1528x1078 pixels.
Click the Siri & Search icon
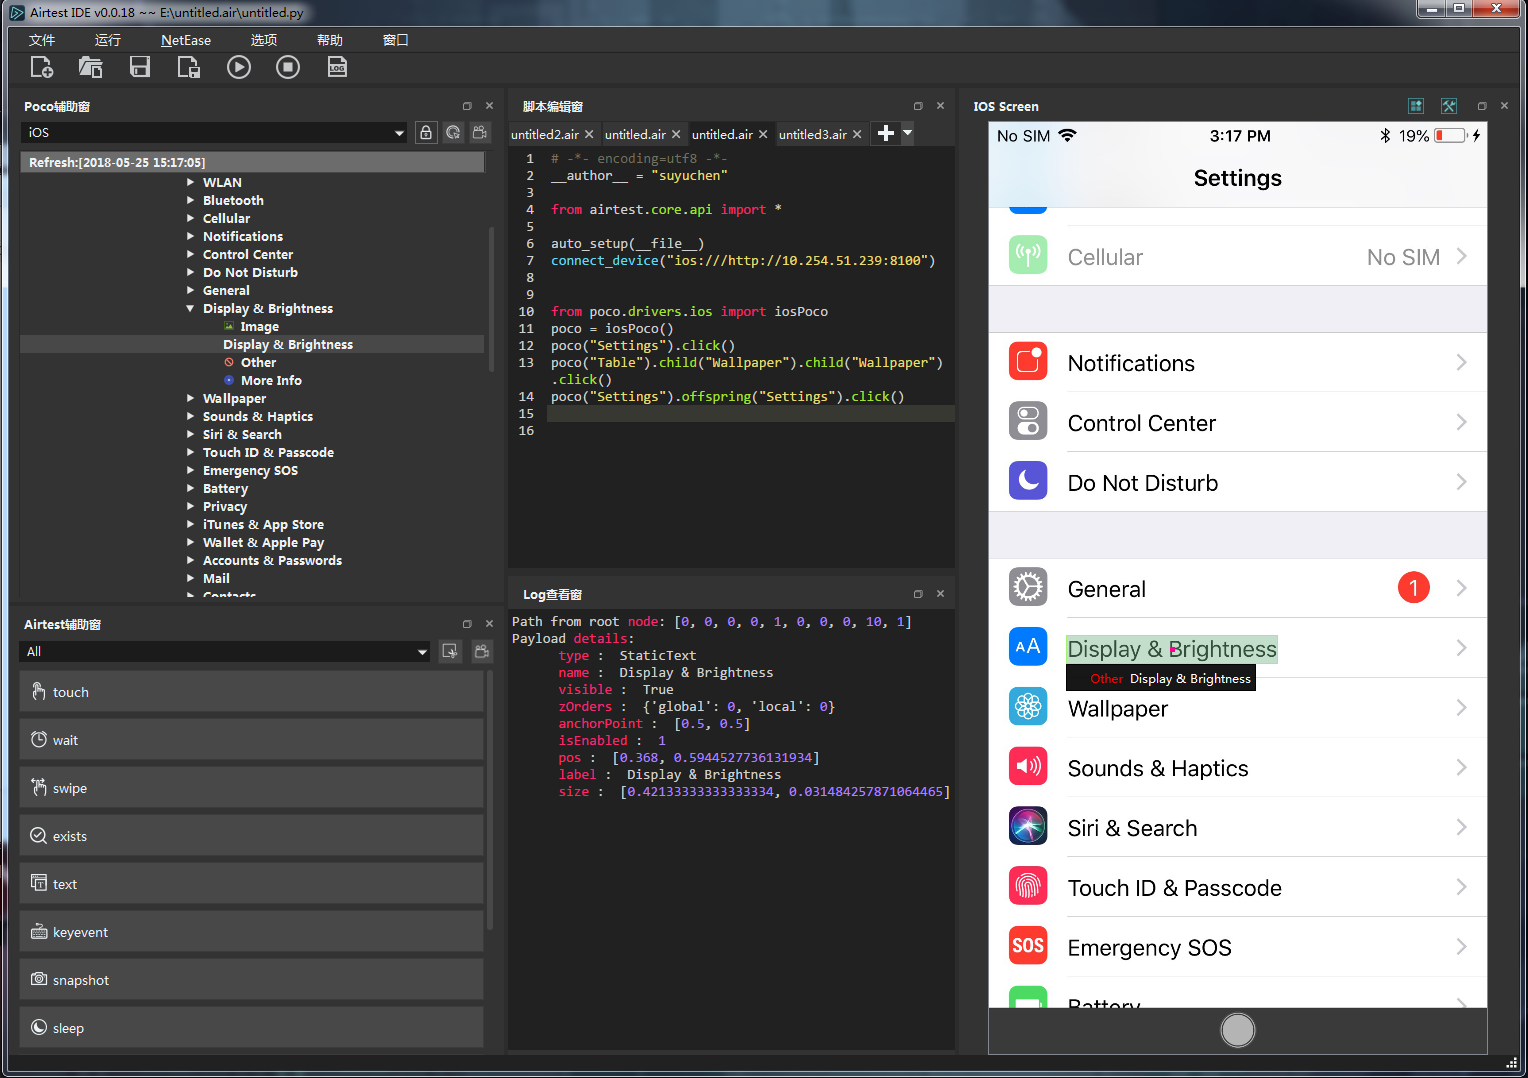coord(1028,826)
